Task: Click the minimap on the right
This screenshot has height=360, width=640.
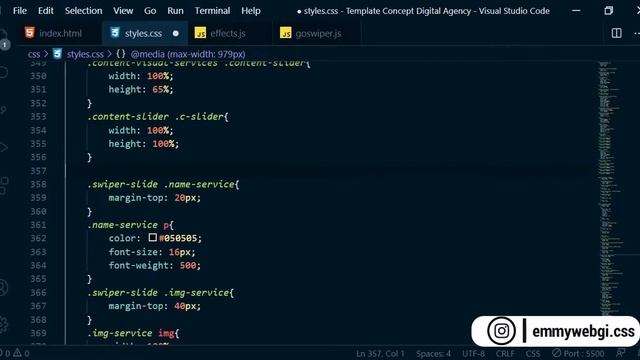Action: tap(611, 188)
